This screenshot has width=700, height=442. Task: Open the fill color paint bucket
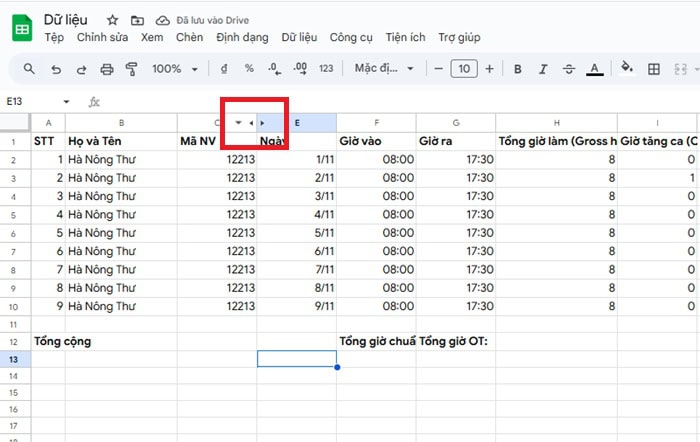point(627,69)
